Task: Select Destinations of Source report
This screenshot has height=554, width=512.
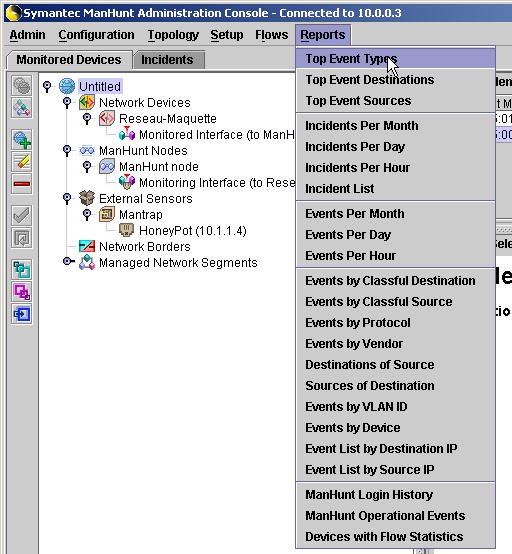Action: 395,365
